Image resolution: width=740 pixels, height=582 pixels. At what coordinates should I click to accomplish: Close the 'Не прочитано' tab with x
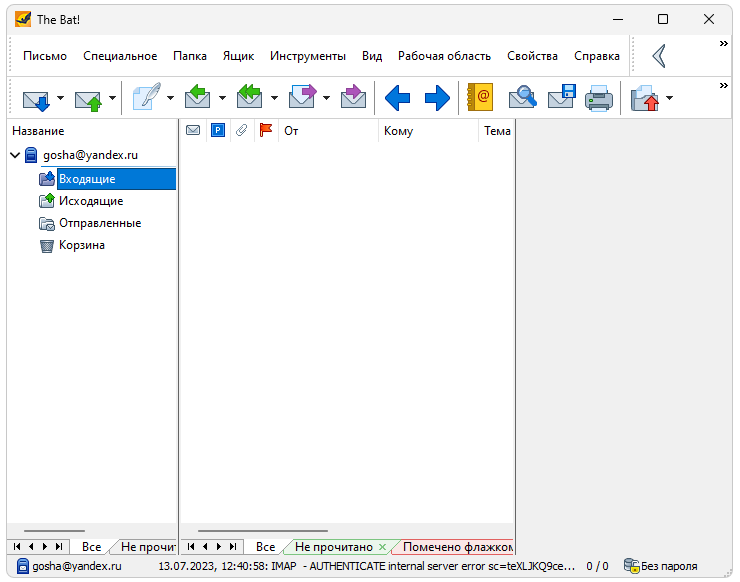click(x=382, y=547)
